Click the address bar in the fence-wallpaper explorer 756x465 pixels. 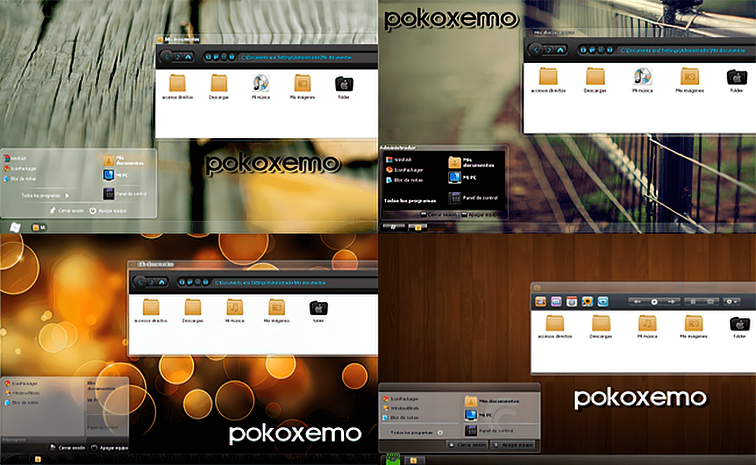click(x=680, y=49)
